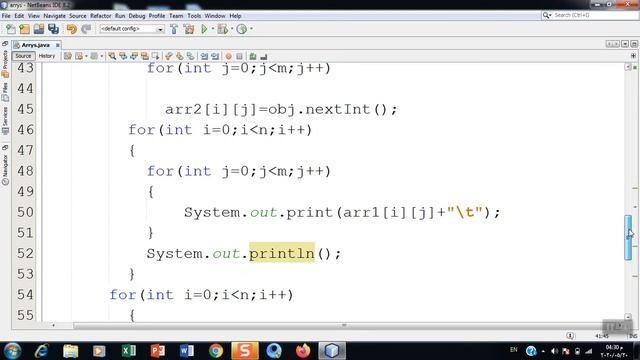Image resolution: width=640 pixels, height=360 pixels.
Task: Click the Save All toolbar icon
Action: click(53, 29)
